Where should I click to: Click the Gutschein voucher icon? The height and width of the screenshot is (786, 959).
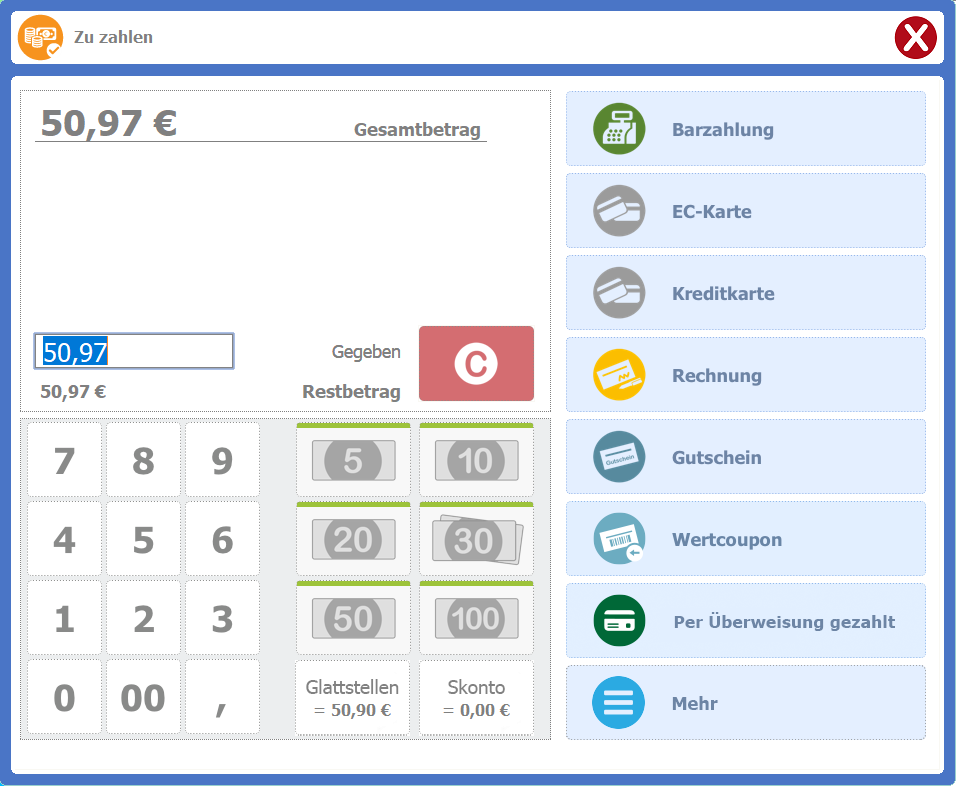tap(619, 457)
